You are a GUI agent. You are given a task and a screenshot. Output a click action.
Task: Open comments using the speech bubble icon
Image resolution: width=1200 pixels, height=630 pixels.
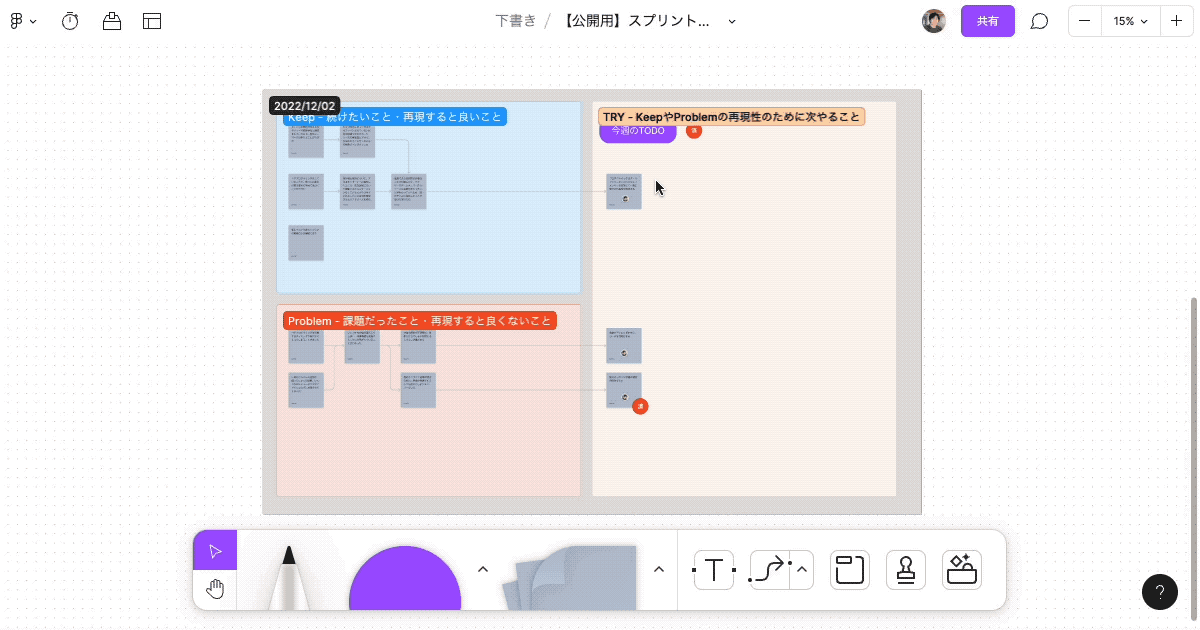[1040, 21]
